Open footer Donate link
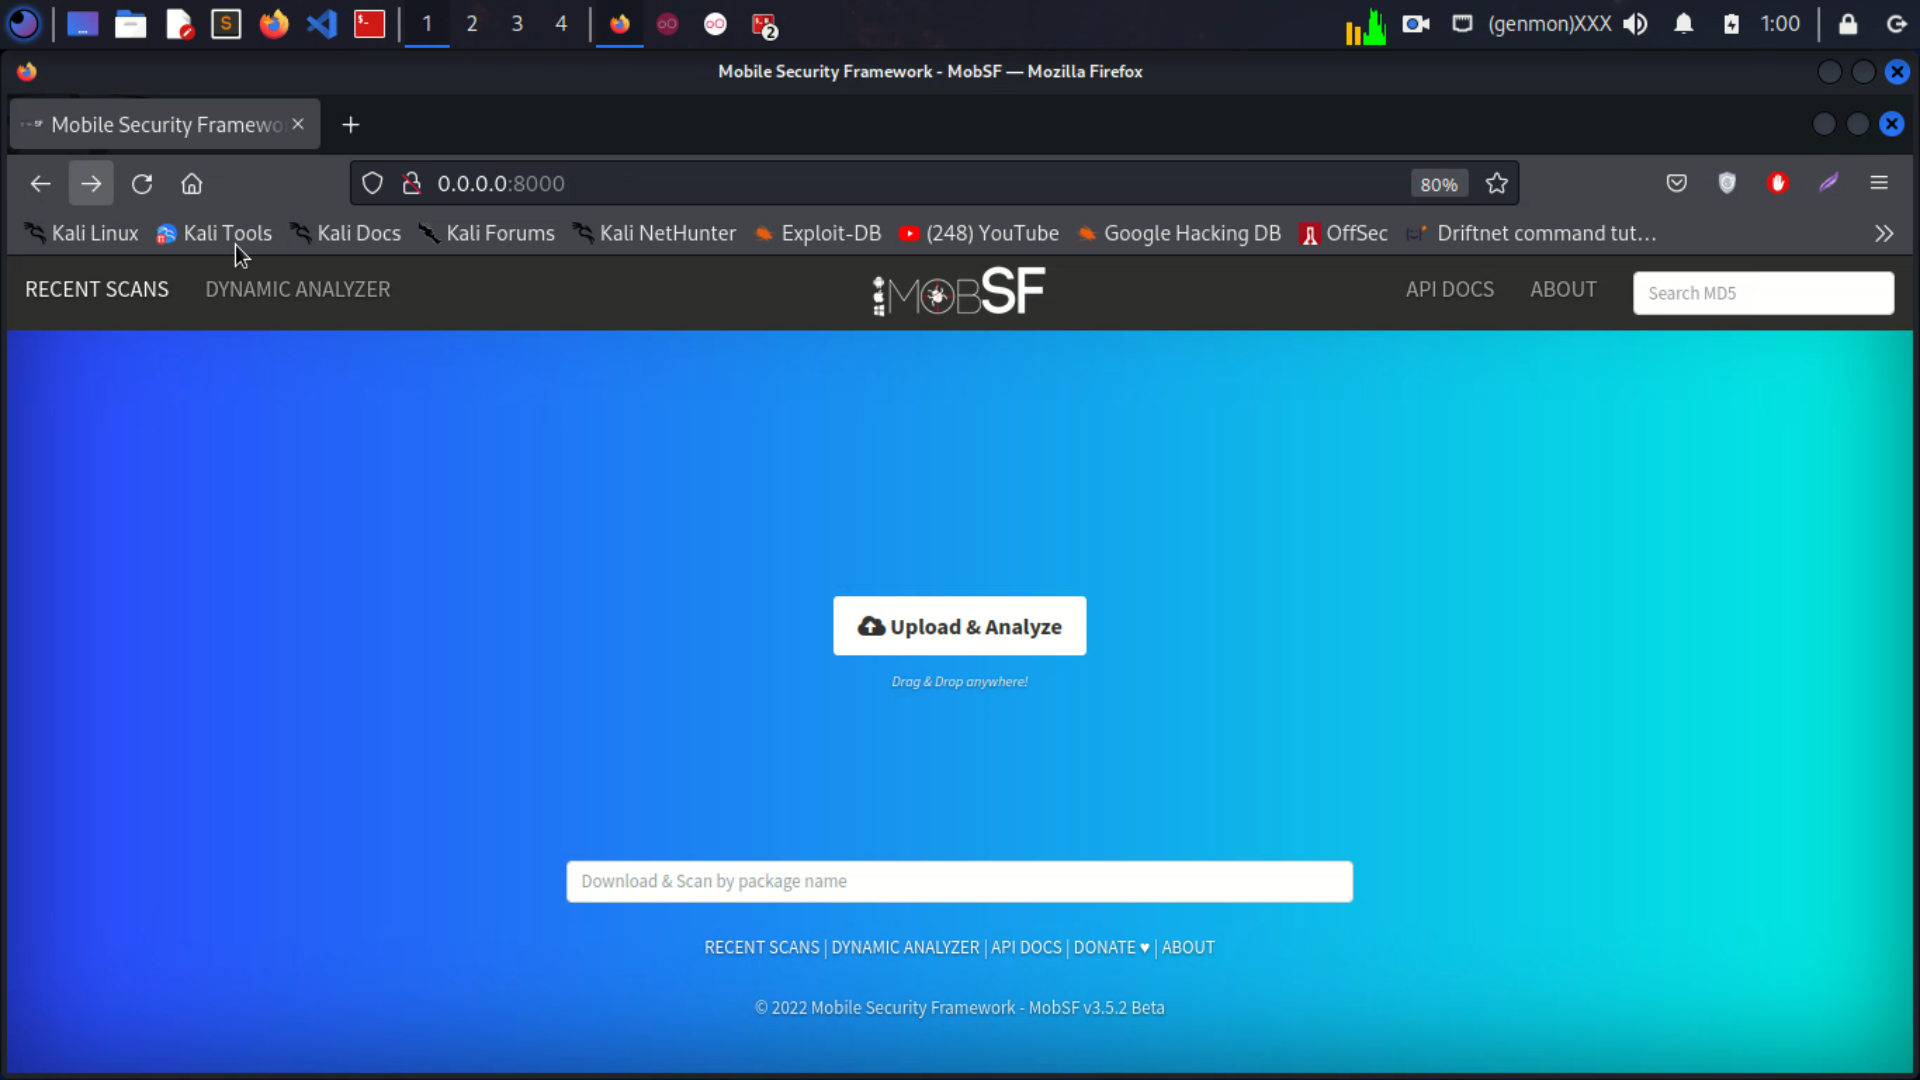This screenshot has height=1080, width=1920. click(1111, 947)
